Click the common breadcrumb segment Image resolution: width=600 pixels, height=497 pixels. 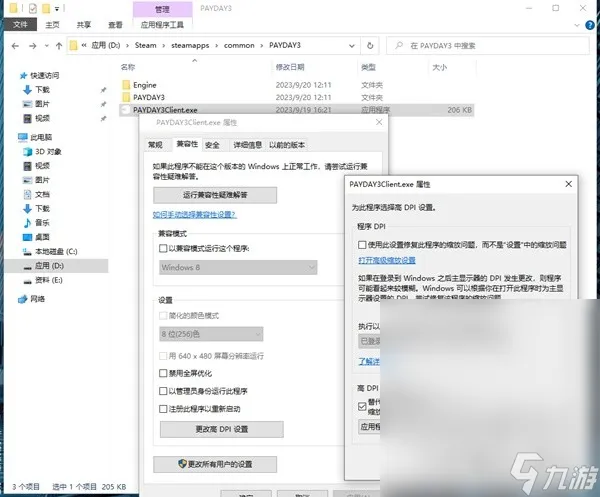[x=239, y=46]
